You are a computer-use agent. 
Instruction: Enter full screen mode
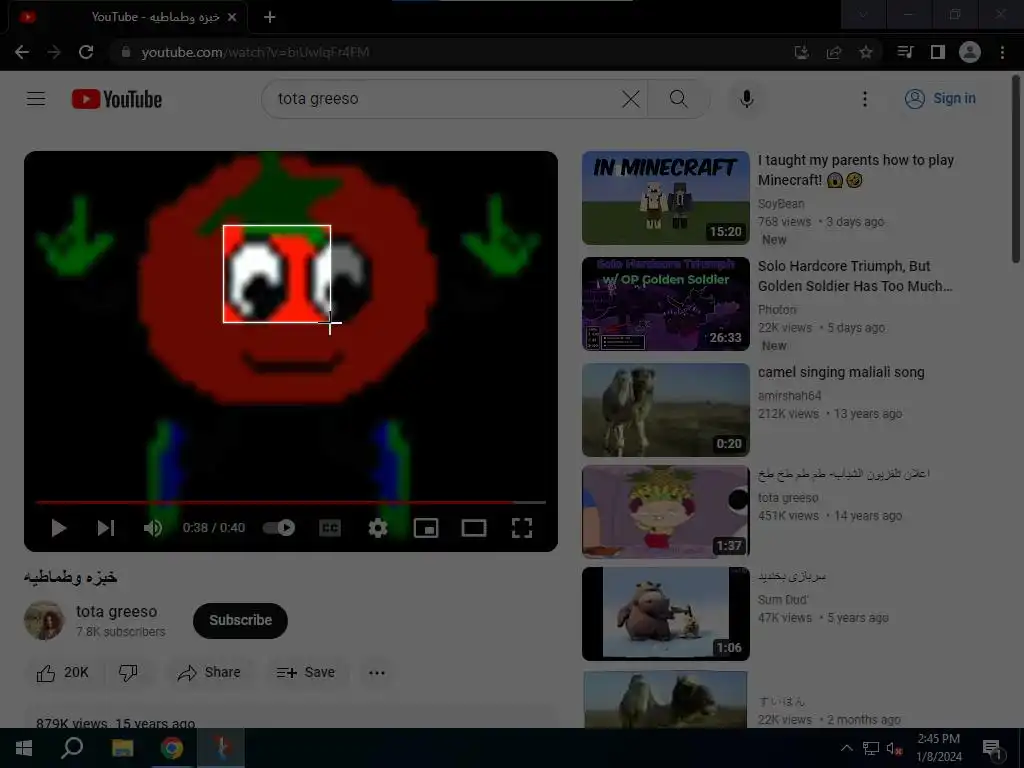pos(521,528)
